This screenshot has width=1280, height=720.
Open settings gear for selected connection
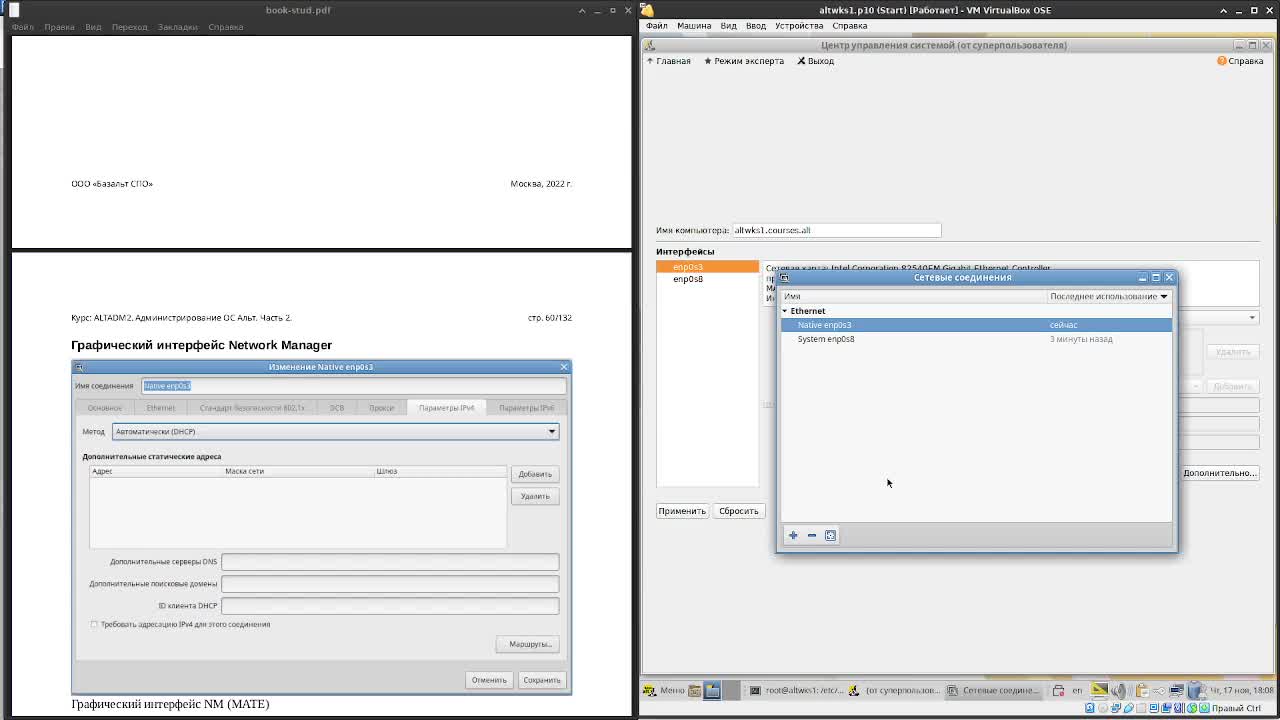click(830, 535)
